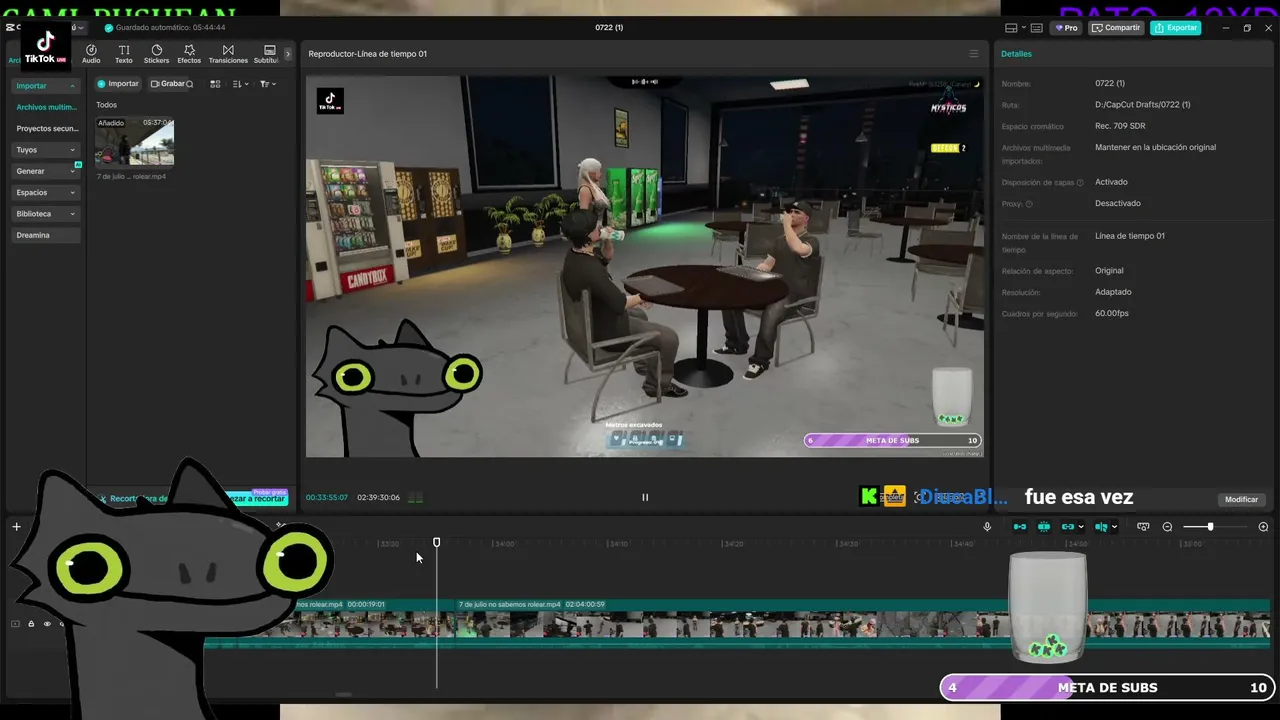Click the Rec. 709 SDR color space value

point(1120,126)
